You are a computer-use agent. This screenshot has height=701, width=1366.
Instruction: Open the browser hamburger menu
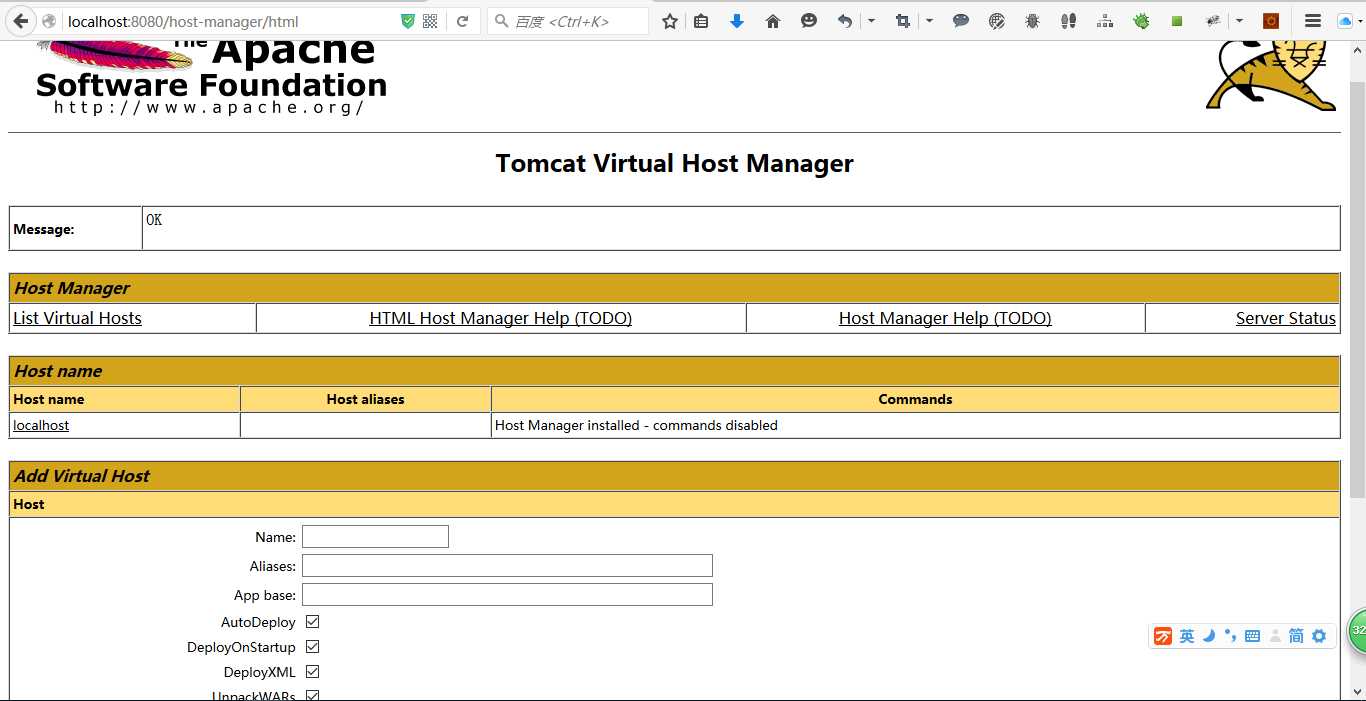[x=1313, y=21]
